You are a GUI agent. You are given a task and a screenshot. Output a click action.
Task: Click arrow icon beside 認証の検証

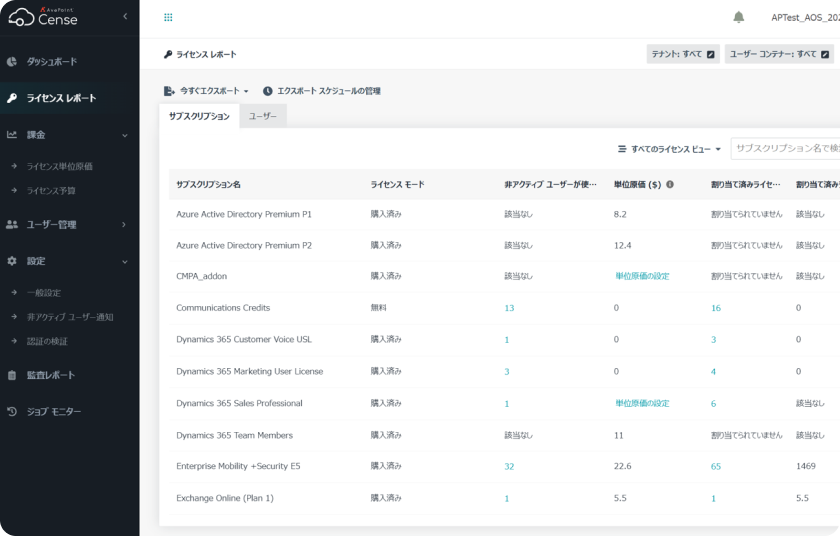14,341
